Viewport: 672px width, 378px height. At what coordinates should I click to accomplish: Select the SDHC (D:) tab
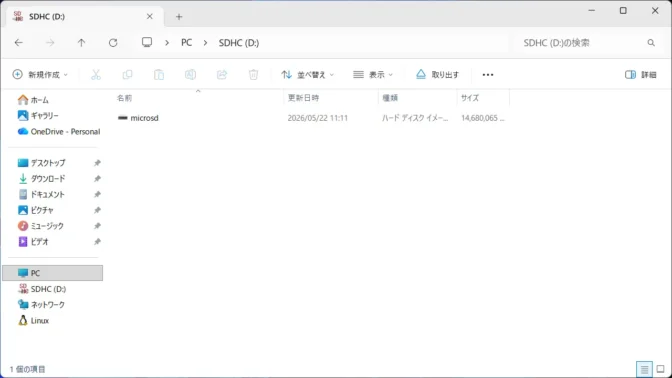85,16
